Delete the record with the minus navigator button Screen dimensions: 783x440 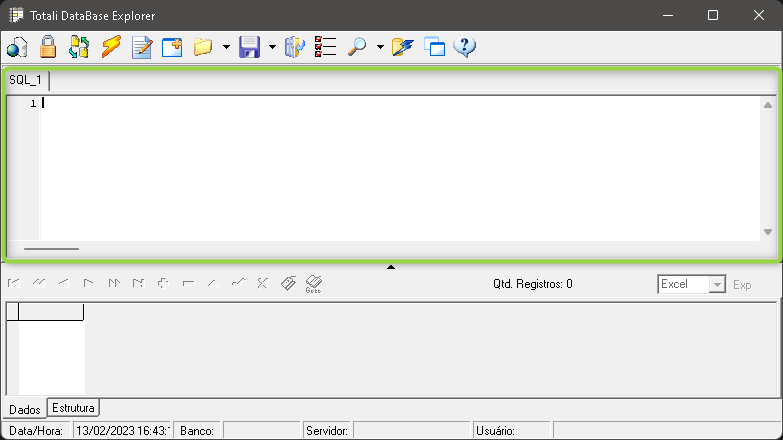pos(188,283)
